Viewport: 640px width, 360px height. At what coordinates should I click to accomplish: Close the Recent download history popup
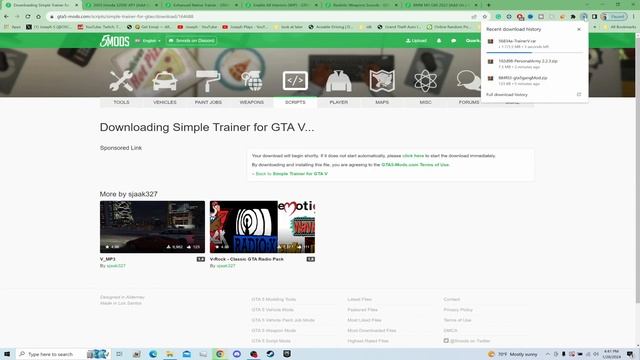579,29
